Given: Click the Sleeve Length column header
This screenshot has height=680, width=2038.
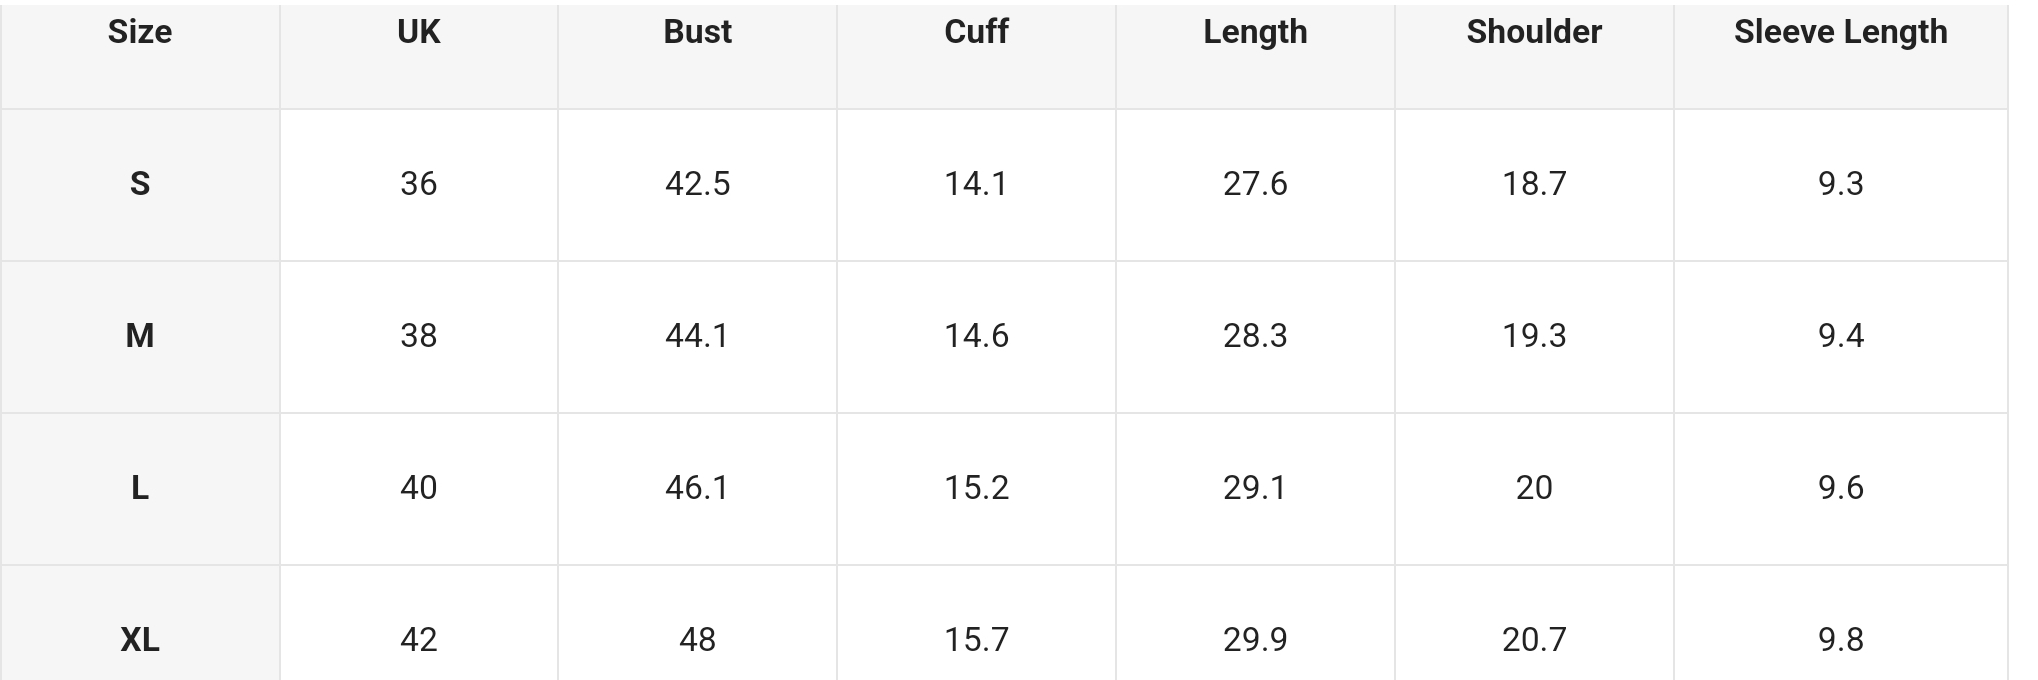Looking at the screenshot, I should point(1840,32).
